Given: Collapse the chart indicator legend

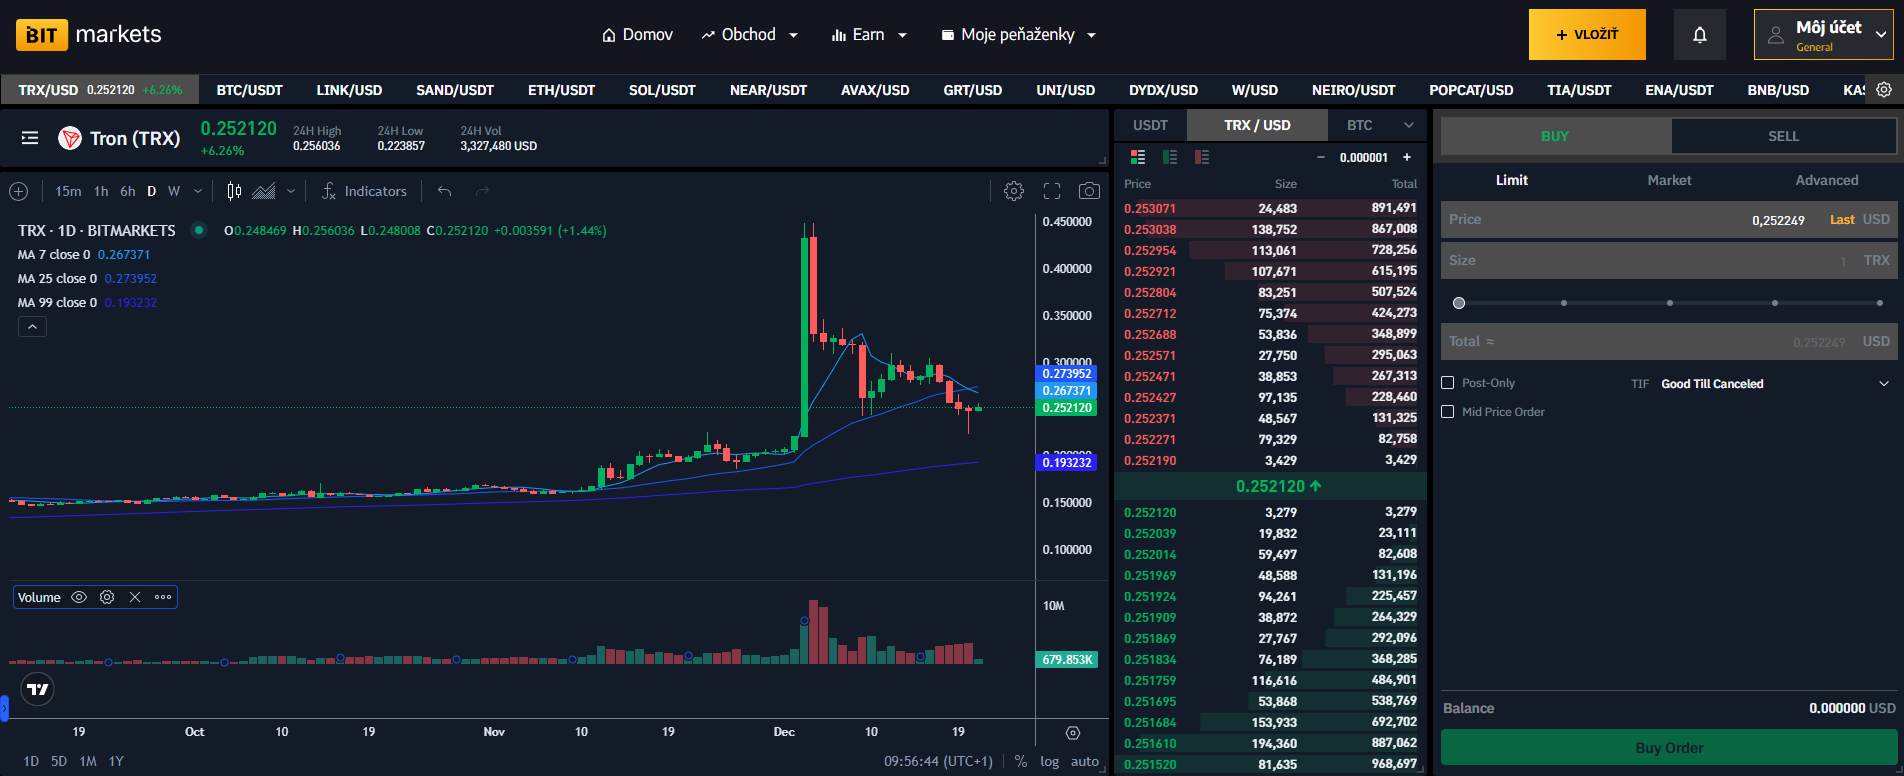Looking at the screenshot, I should pyautogui.click(x=32, y=327).
